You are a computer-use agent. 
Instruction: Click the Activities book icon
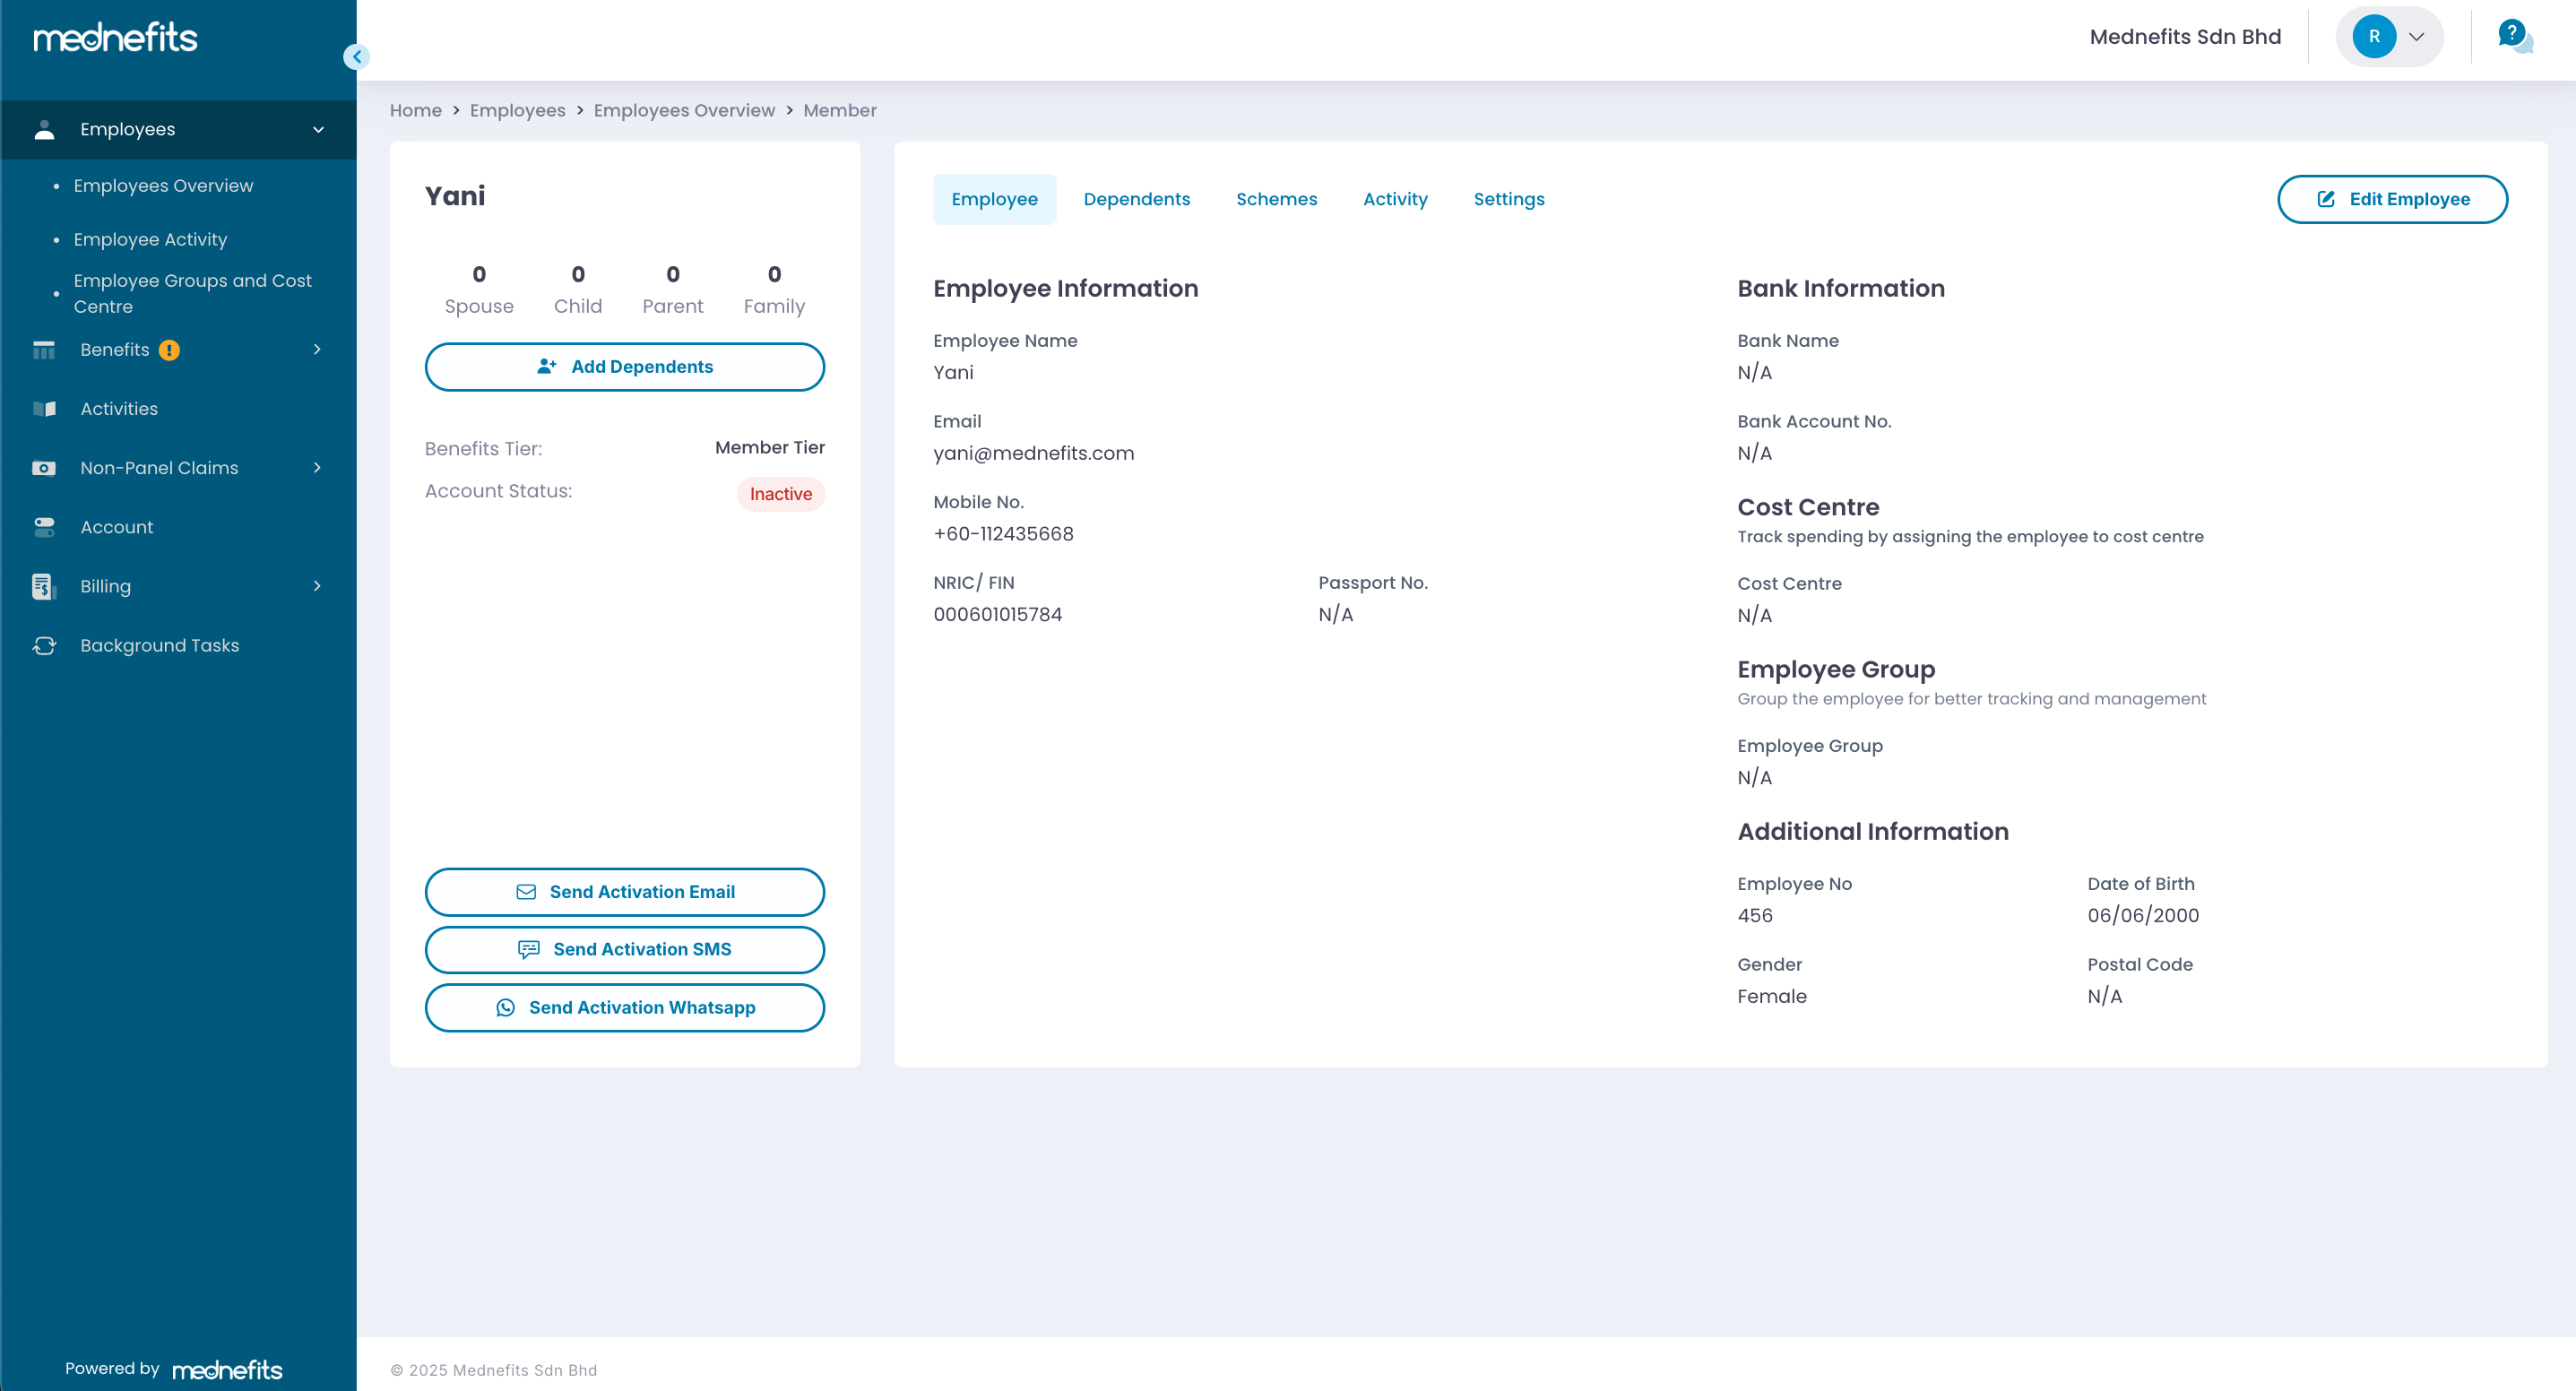tap(44, 409)
